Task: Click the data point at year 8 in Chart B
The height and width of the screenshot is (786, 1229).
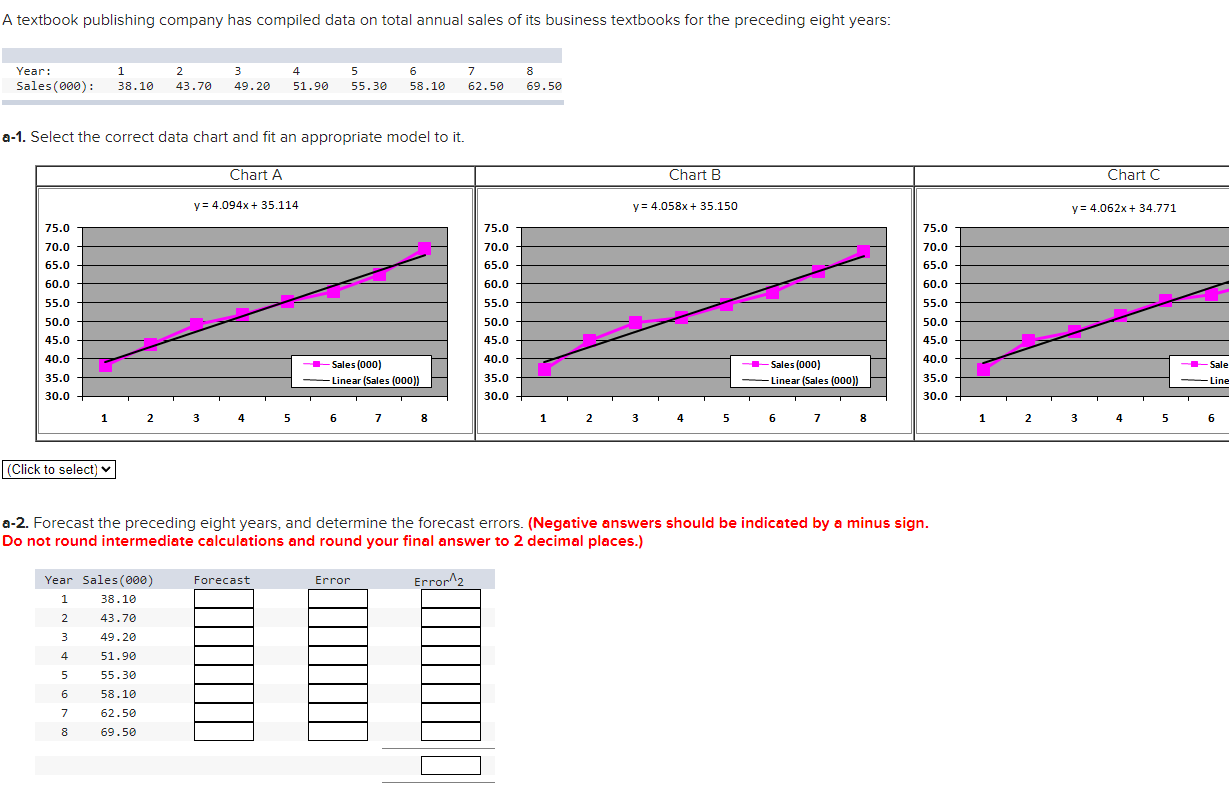Action: (x=862, y=251)
